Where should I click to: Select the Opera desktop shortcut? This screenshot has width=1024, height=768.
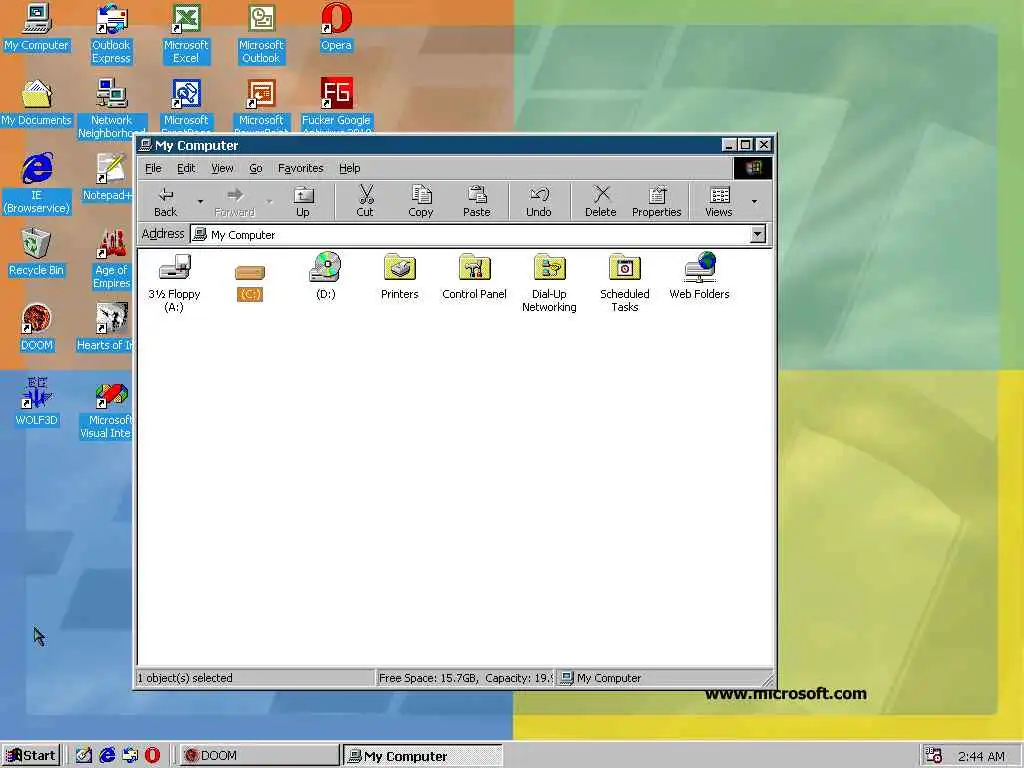(336, 27)
